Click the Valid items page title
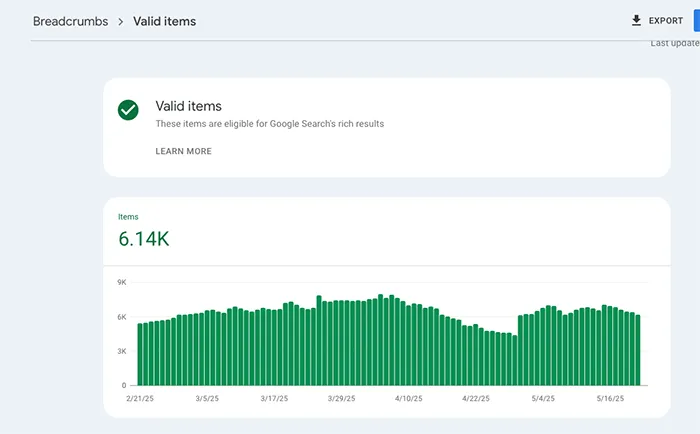The image size is (700, 434). pyautogui.click(x=164, y=21)
